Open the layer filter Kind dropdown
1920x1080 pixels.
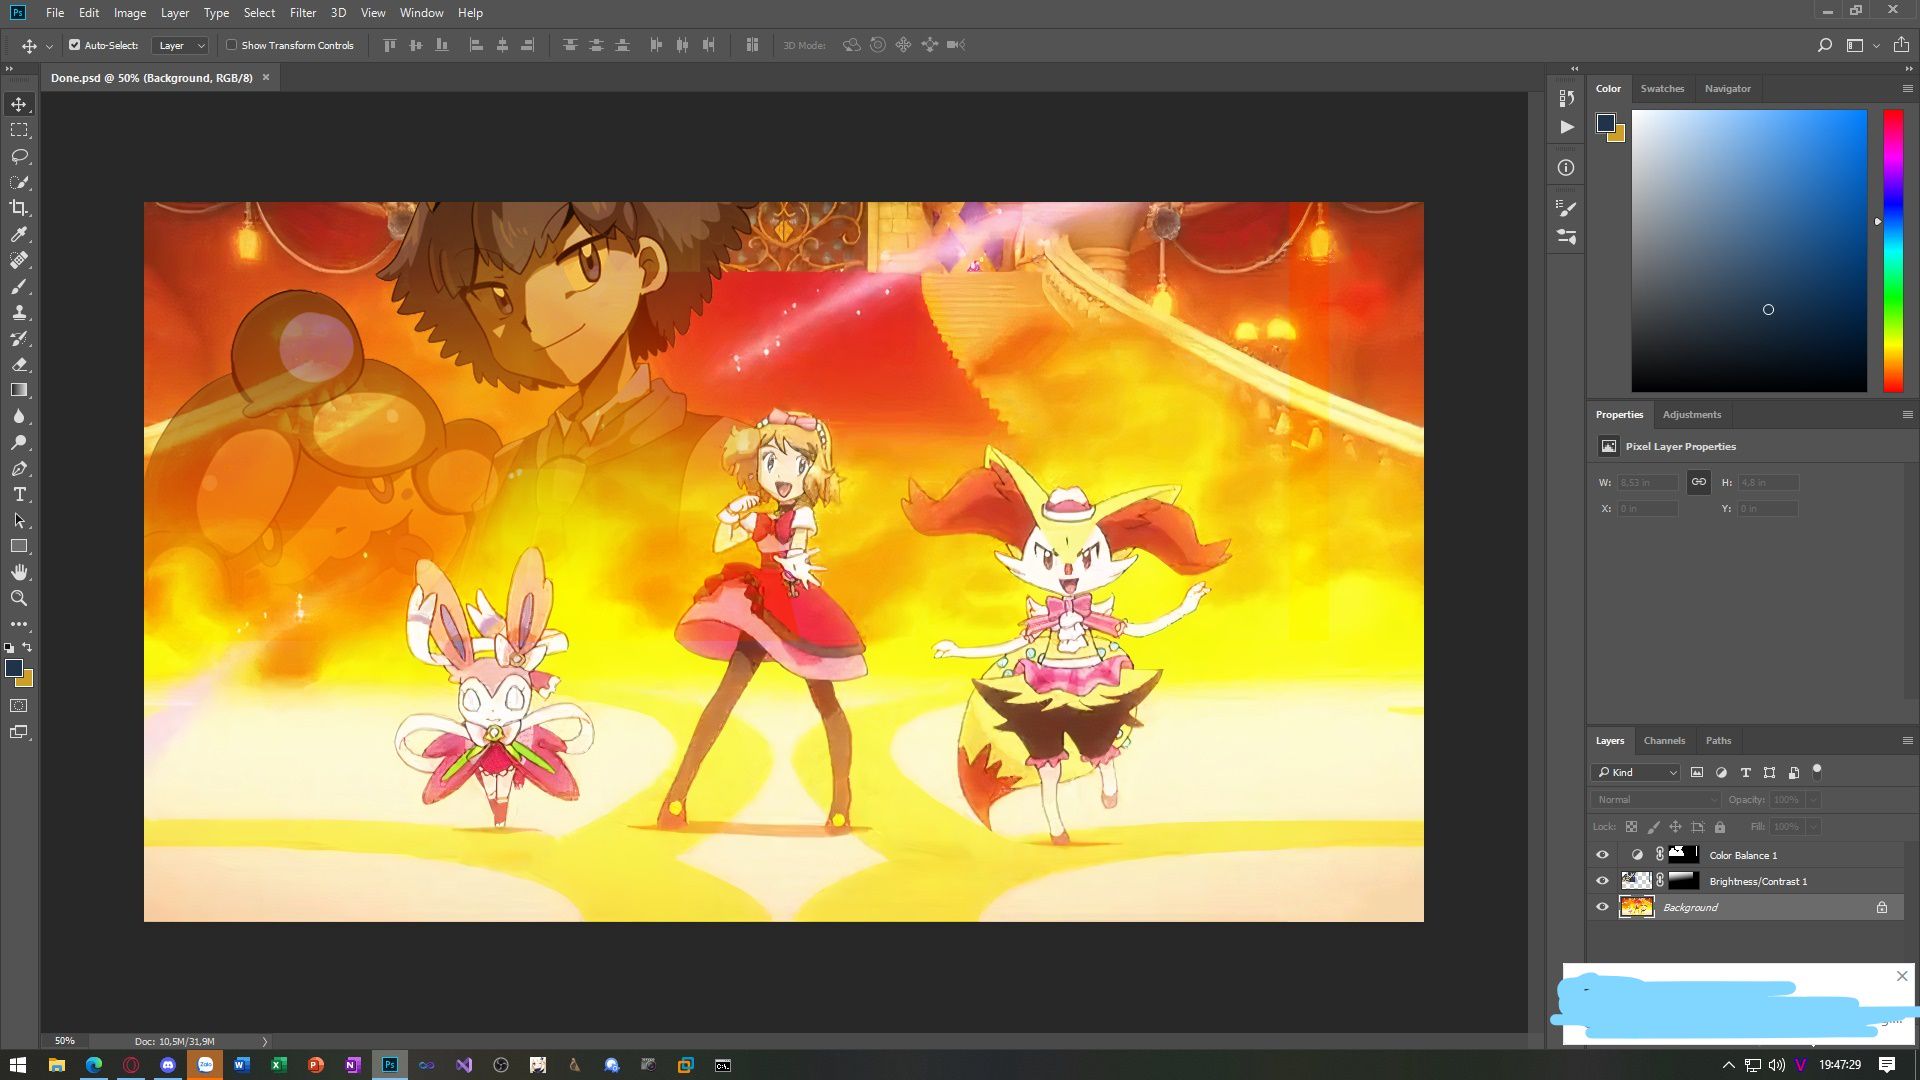[x=1635, y=772]
